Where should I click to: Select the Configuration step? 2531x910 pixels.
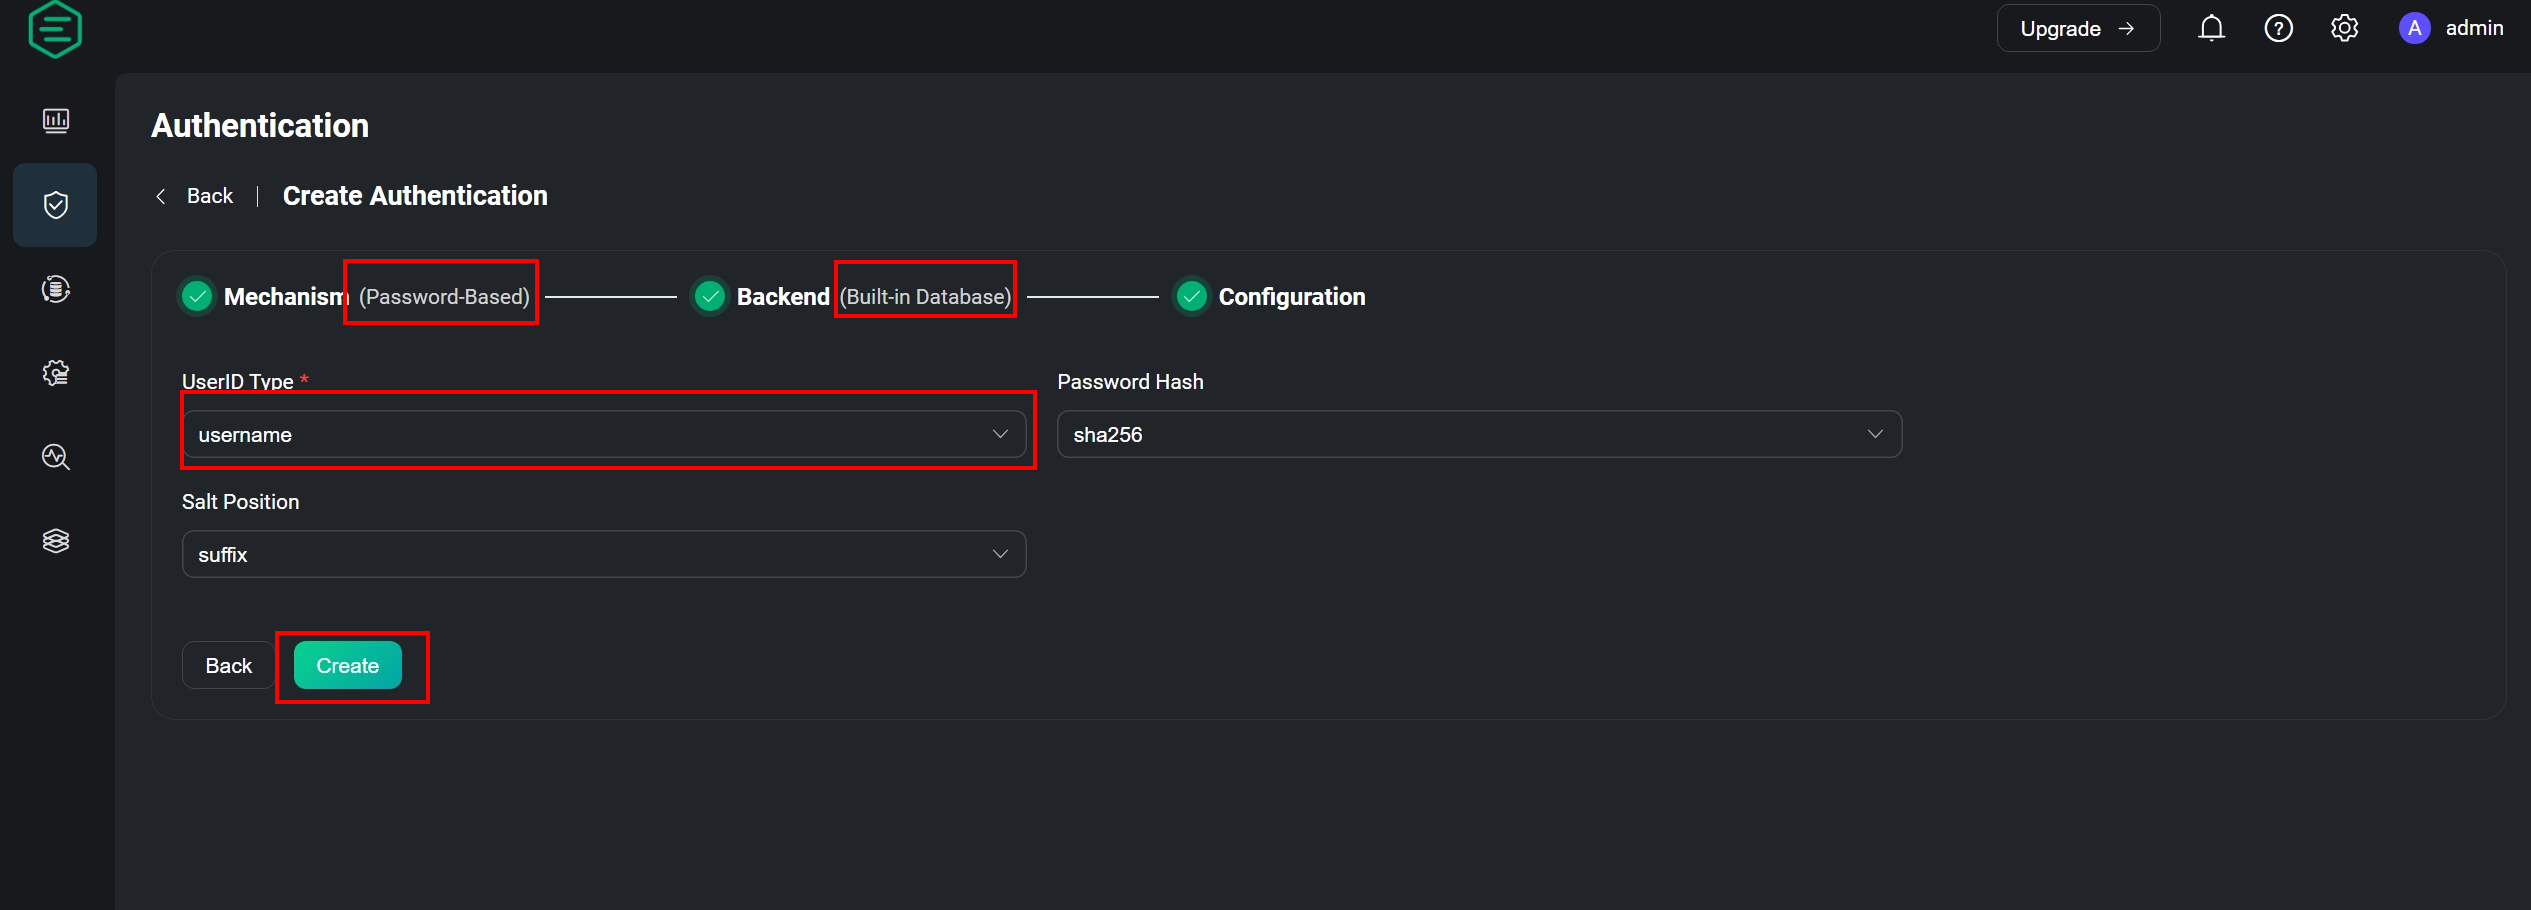pos(1290,297)
